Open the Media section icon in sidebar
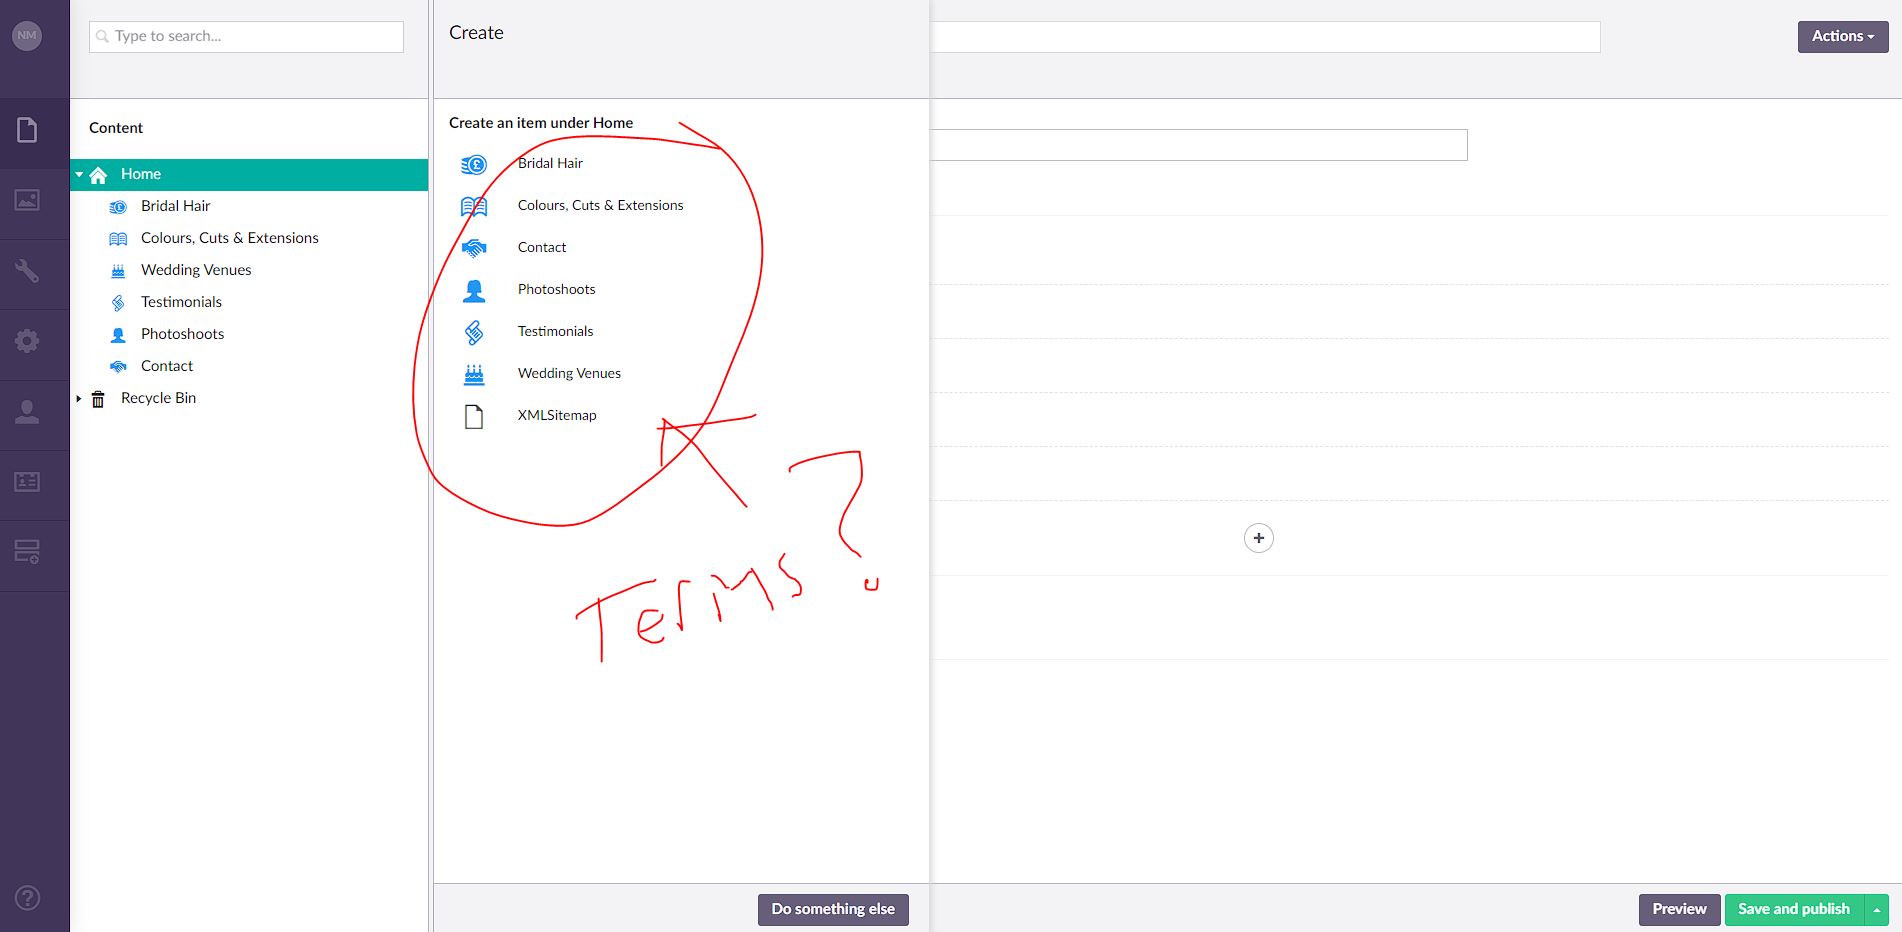1902x932 pixels. (x=27, y=200)
